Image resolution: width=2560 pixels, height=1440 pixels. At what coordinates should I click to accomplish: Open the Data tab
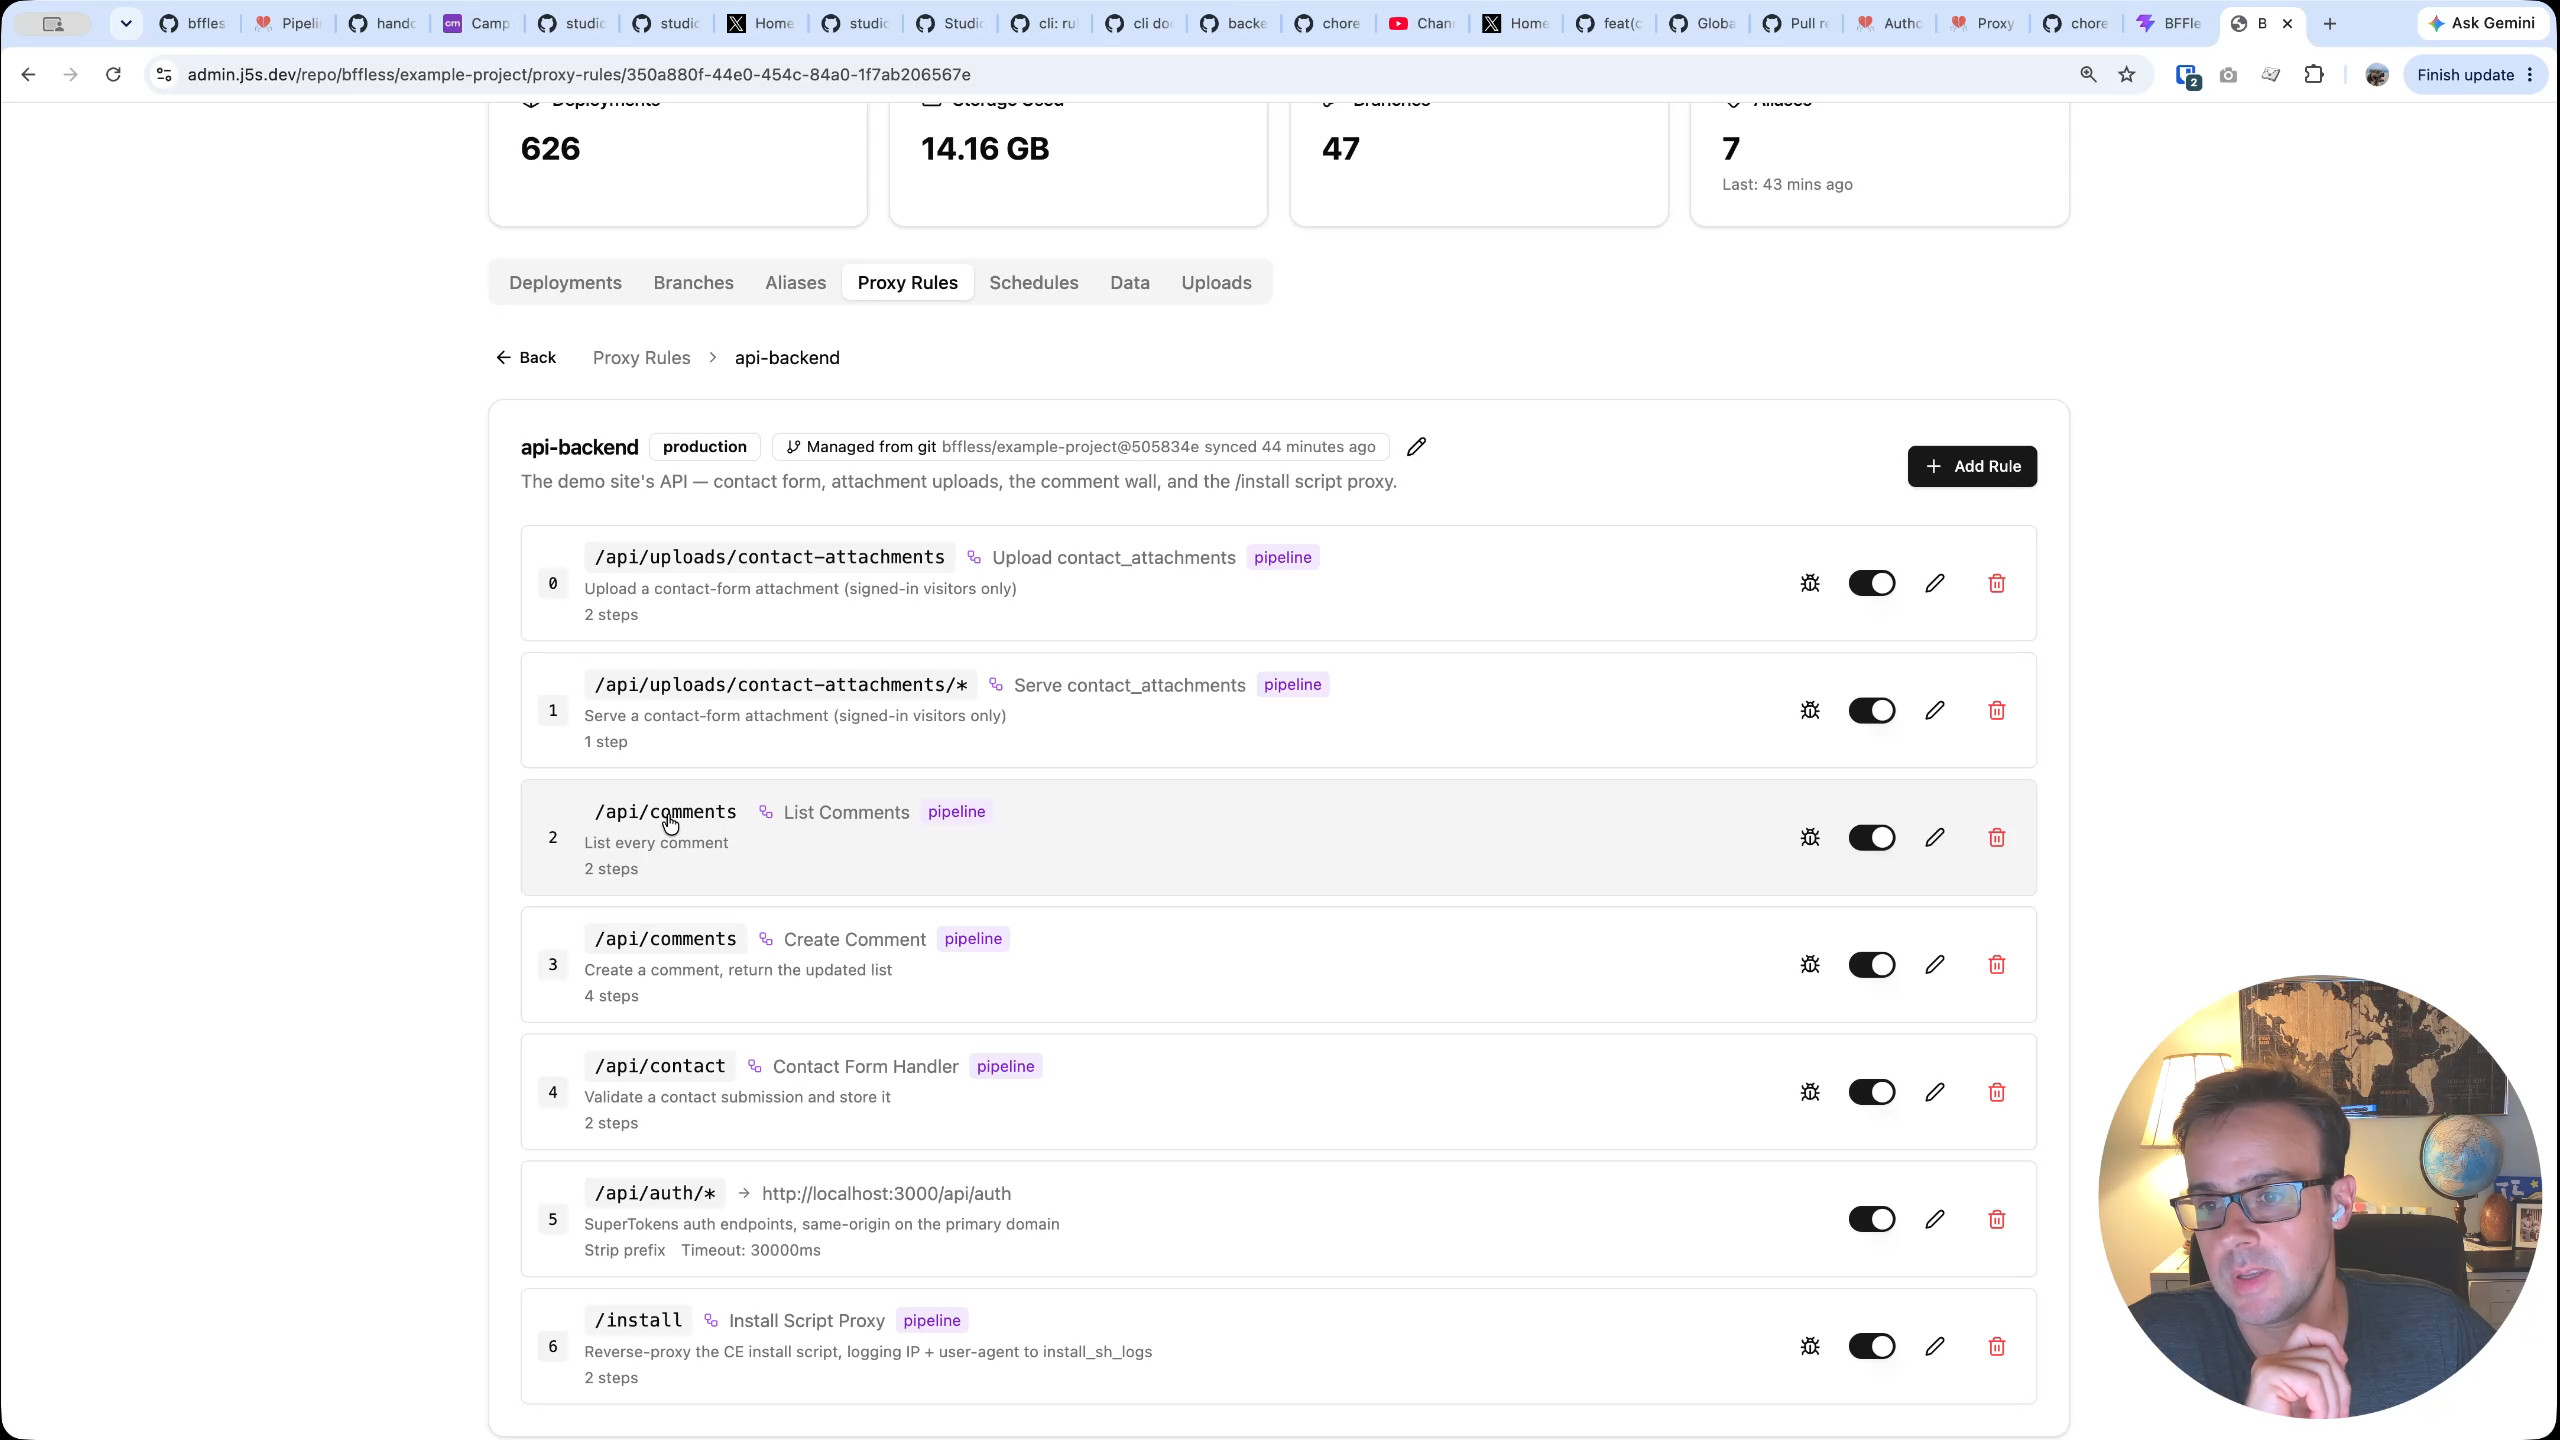coord(1130,283)
